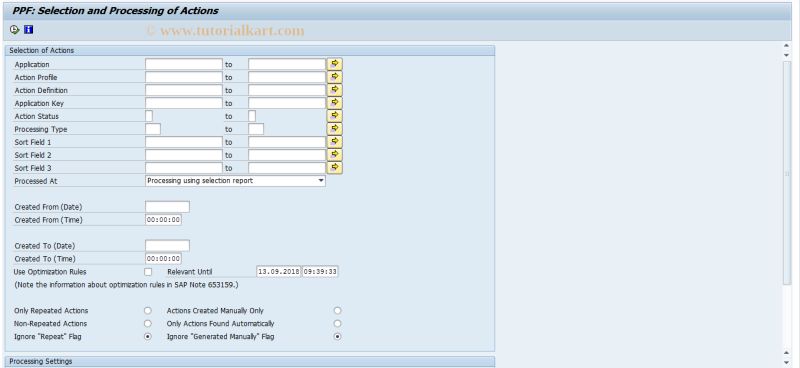Click the SAP Note 653159 note text
The height and width of the screenshot is (368, 800).
pos(126,285)
